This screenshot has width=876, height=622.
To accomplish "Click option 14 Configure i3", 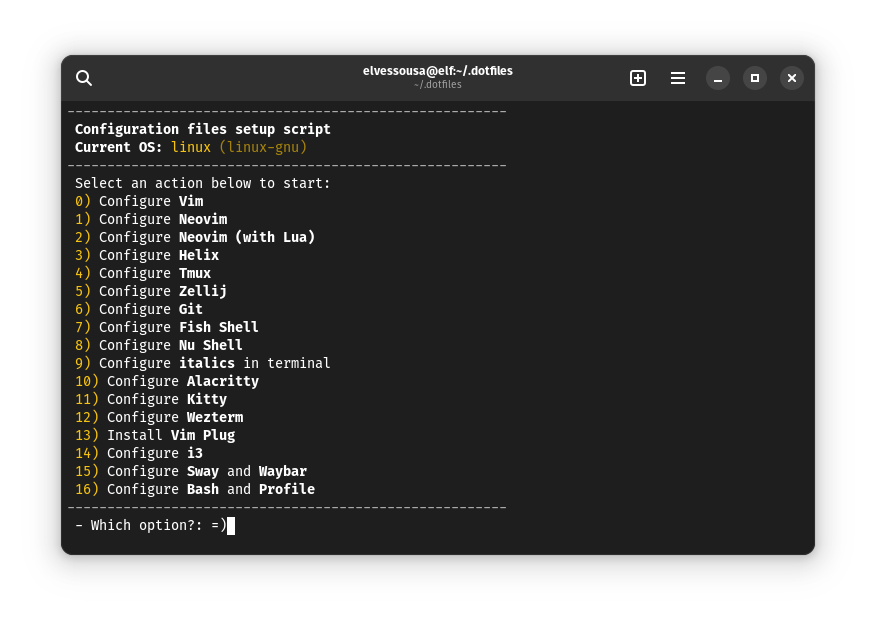I will click(x=139, y=453).
